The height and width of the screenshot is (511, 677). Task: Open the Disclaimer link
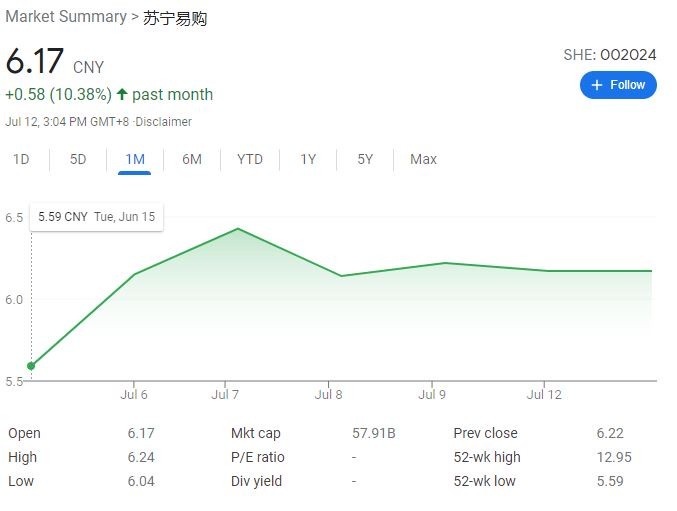(164, 122)
